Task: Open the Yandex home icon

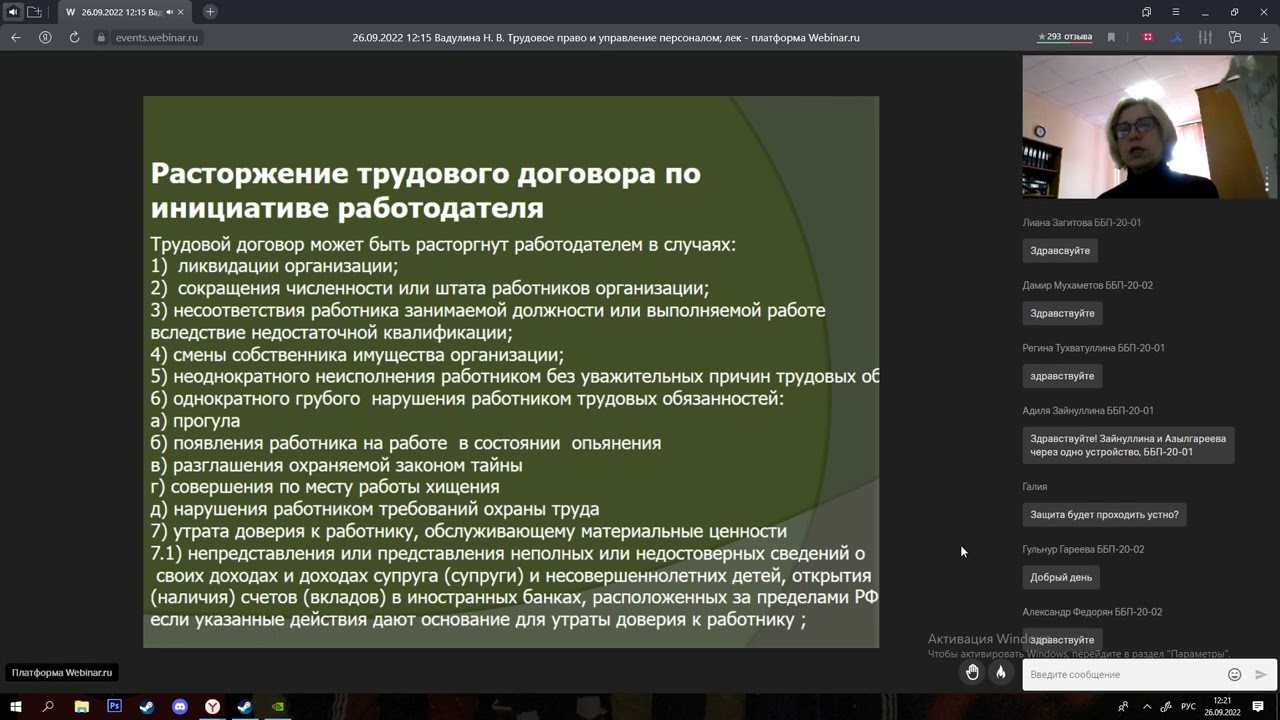Action: [45, 37]
